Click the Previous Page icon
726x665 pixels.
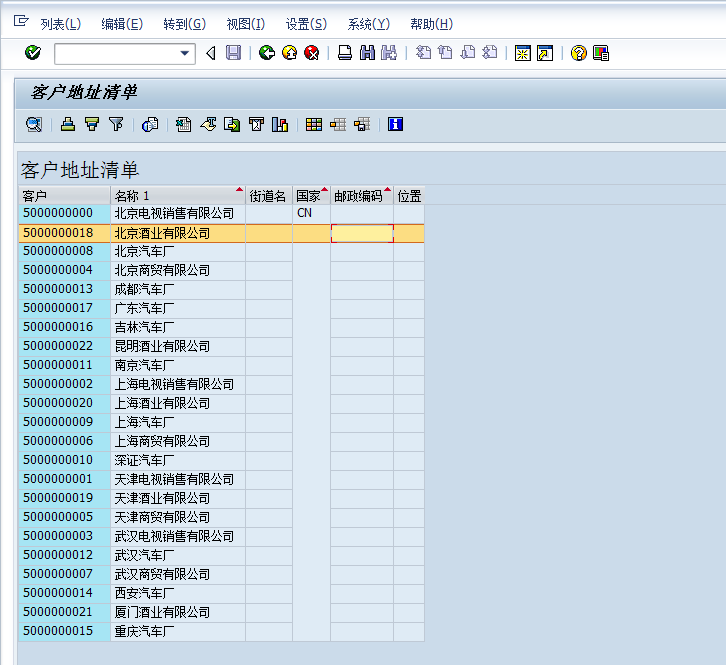coord(445,53)
